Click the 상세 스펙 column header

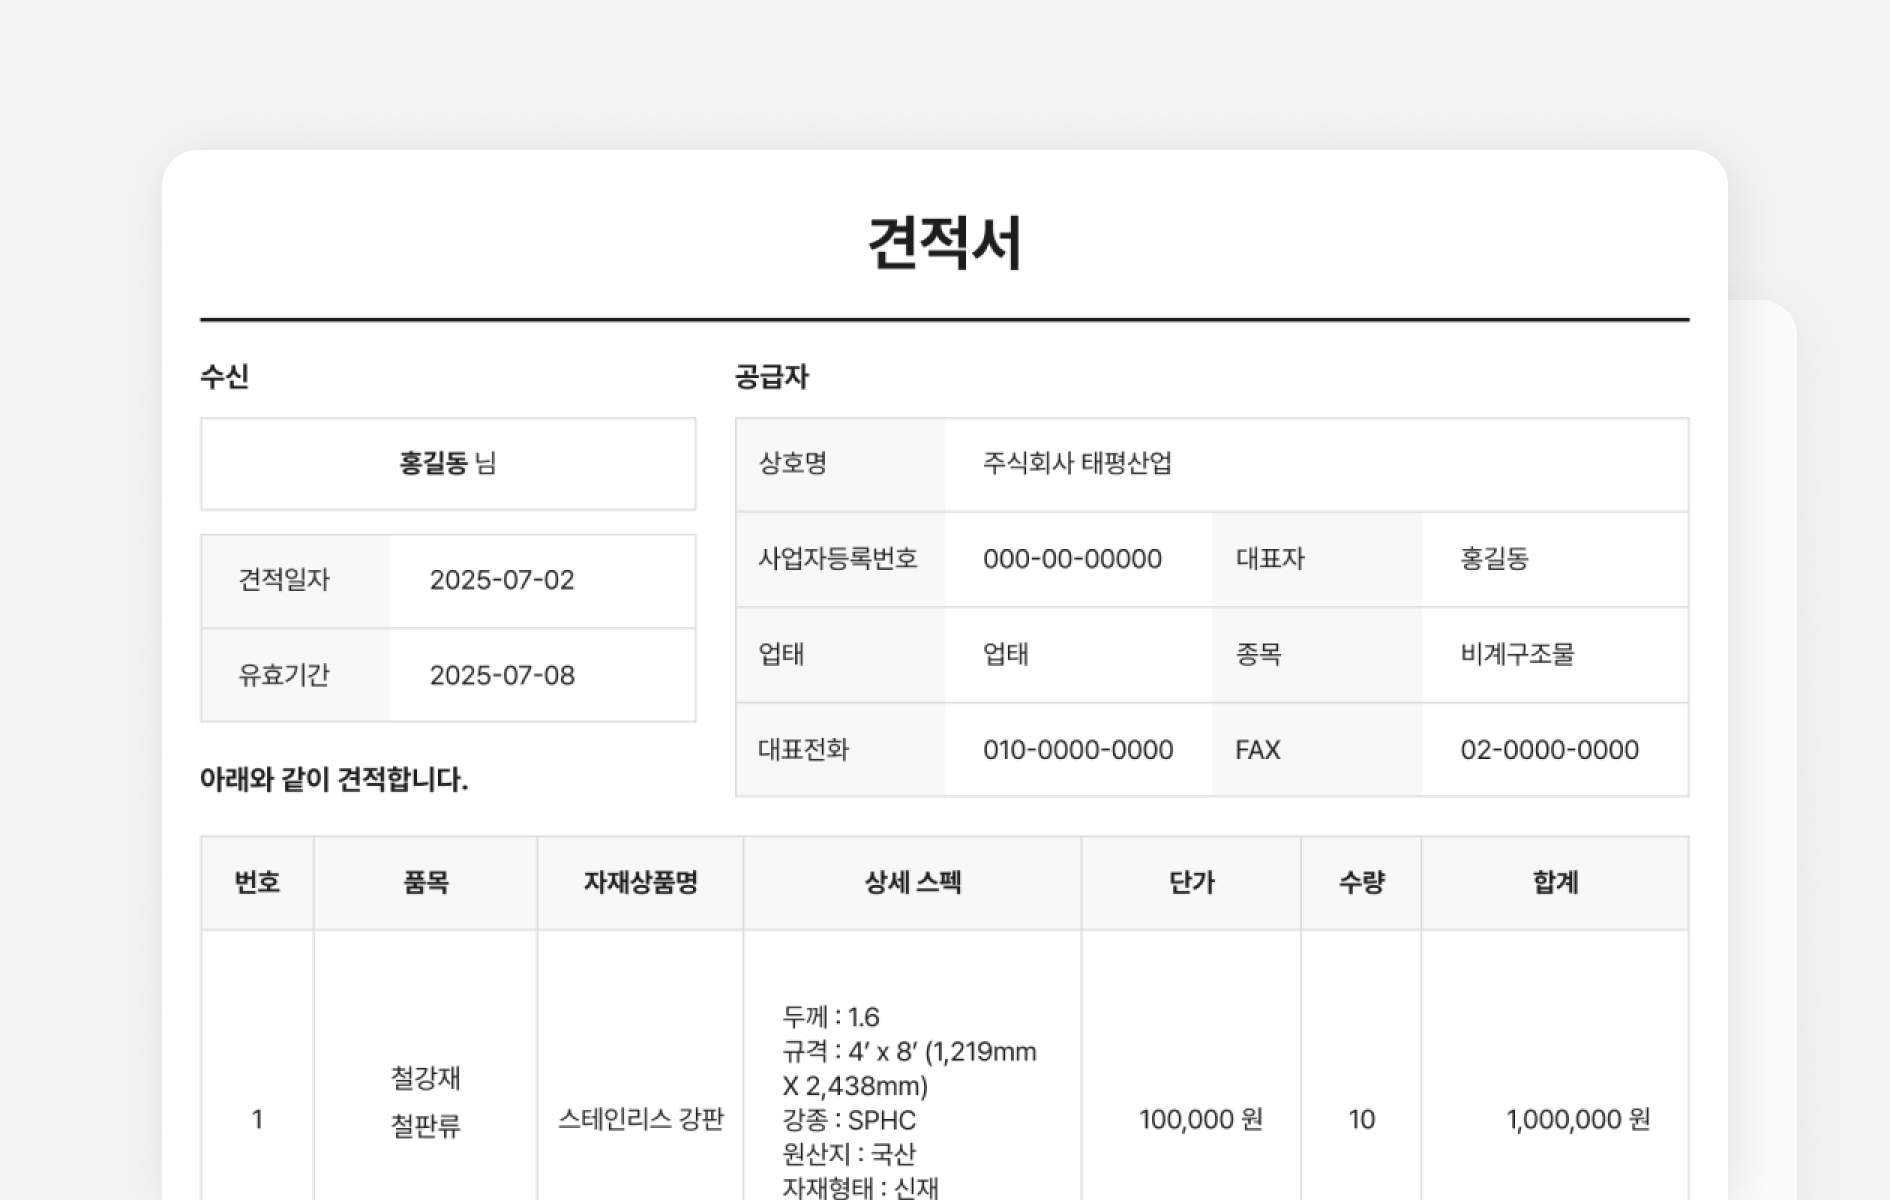coord(912,883)
